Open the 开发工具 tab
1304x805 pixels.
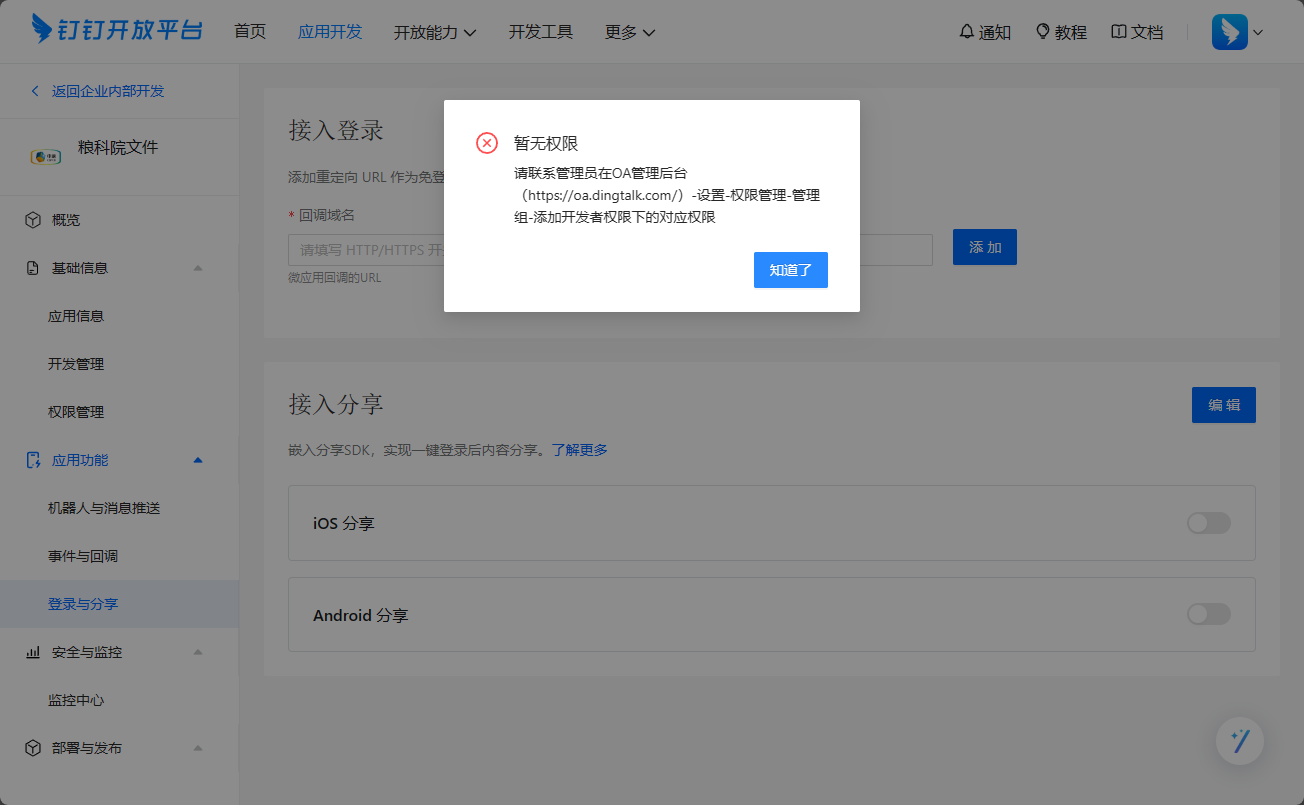click(x=541, y=32)
